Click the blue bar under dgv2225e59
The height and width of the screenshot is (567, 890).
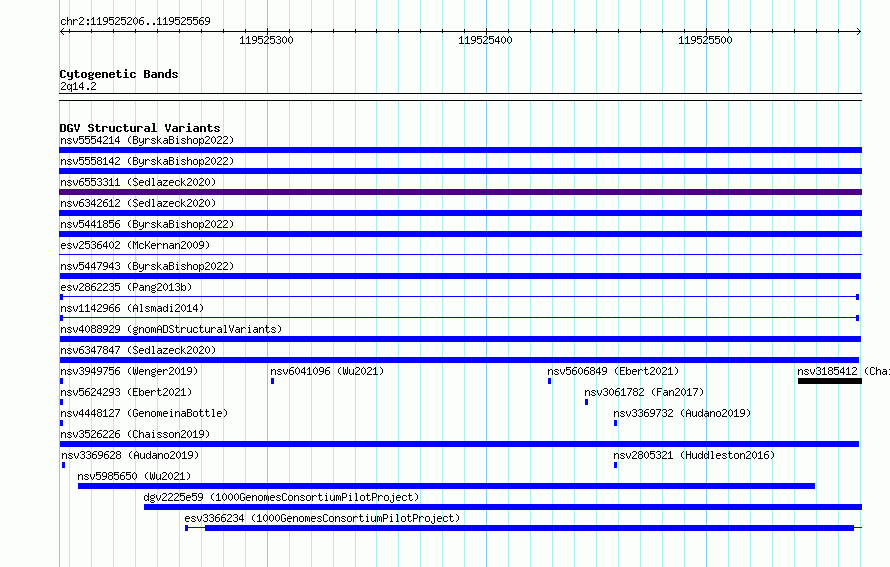pyautogui.click(x=503, y=507)
